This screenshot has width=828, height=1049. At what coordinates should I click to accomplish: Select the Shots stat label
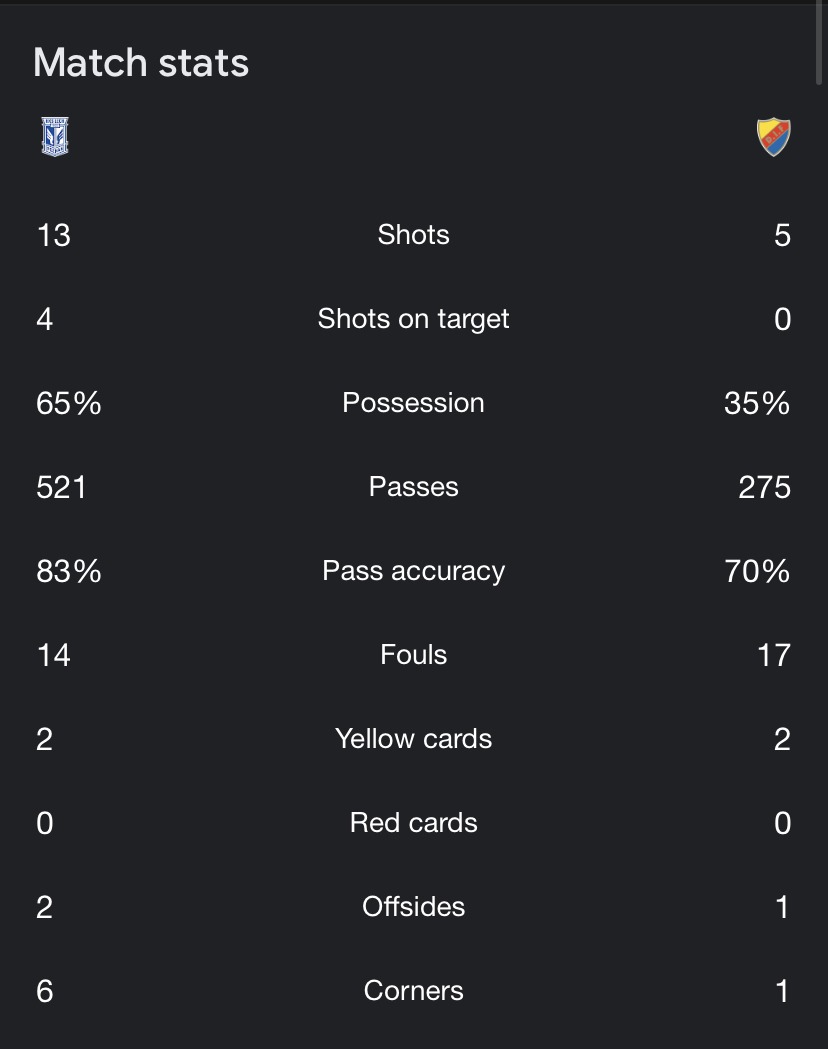point(413,235)
